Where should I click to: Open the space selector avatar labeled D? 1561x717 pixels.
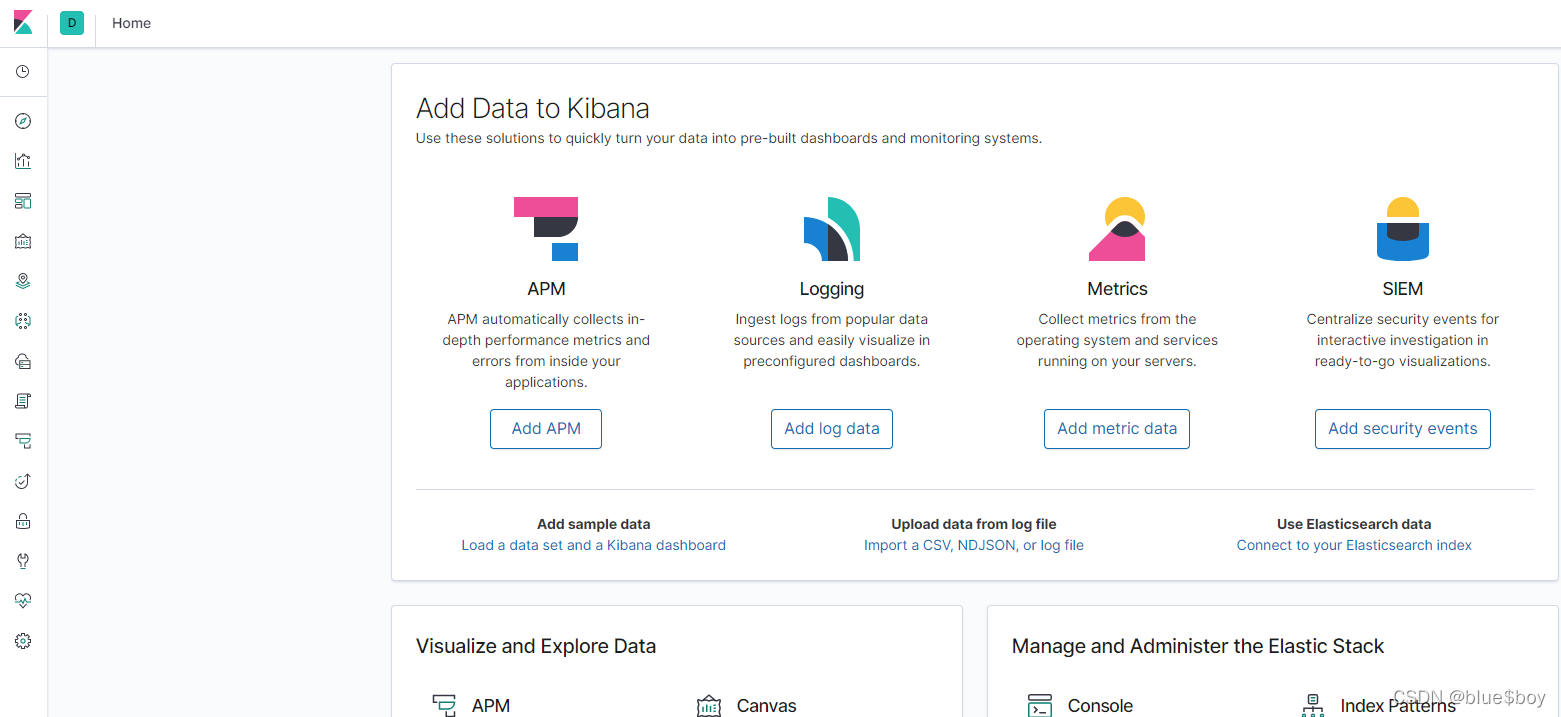[72, 23]
